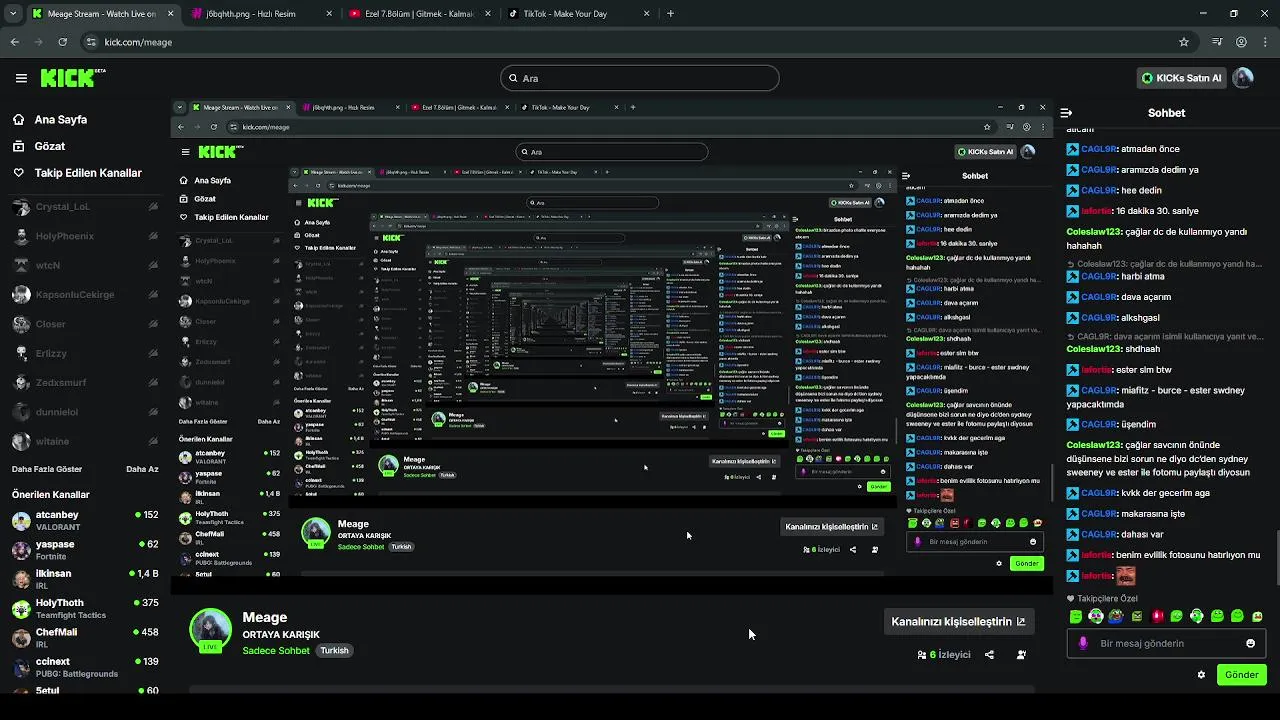Open browser media control icon in toolbar
This screenshot has width=1280, height=720.
[x=1217, y=42]
